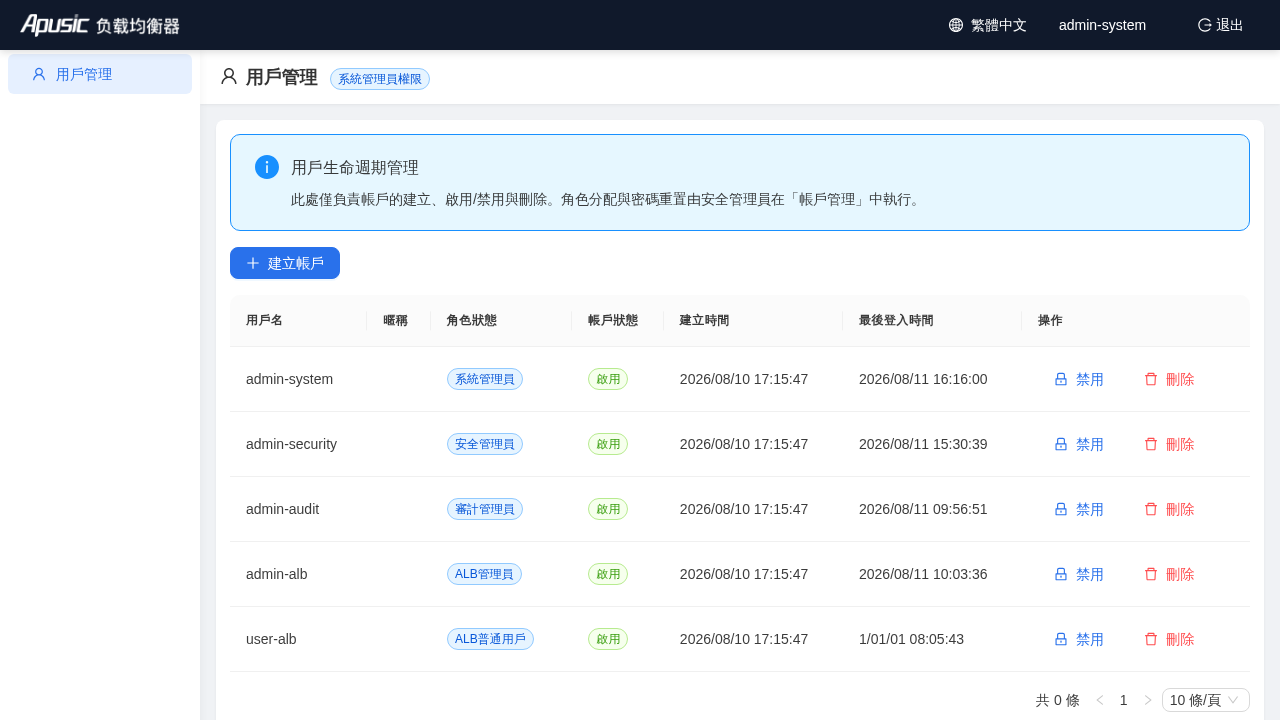The image size is (1280, 720).
Task: Click the user icon in sidebar menu
Action: [x=39, y=74]
